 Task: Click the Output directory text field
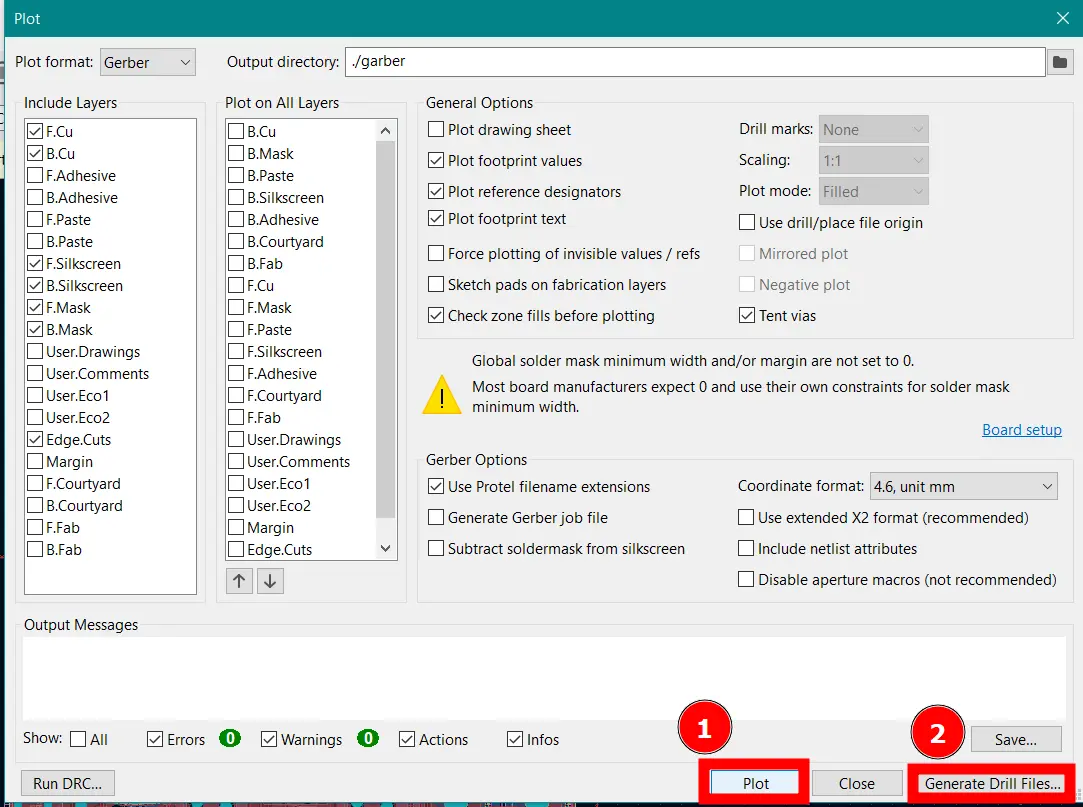click(694, 62)
